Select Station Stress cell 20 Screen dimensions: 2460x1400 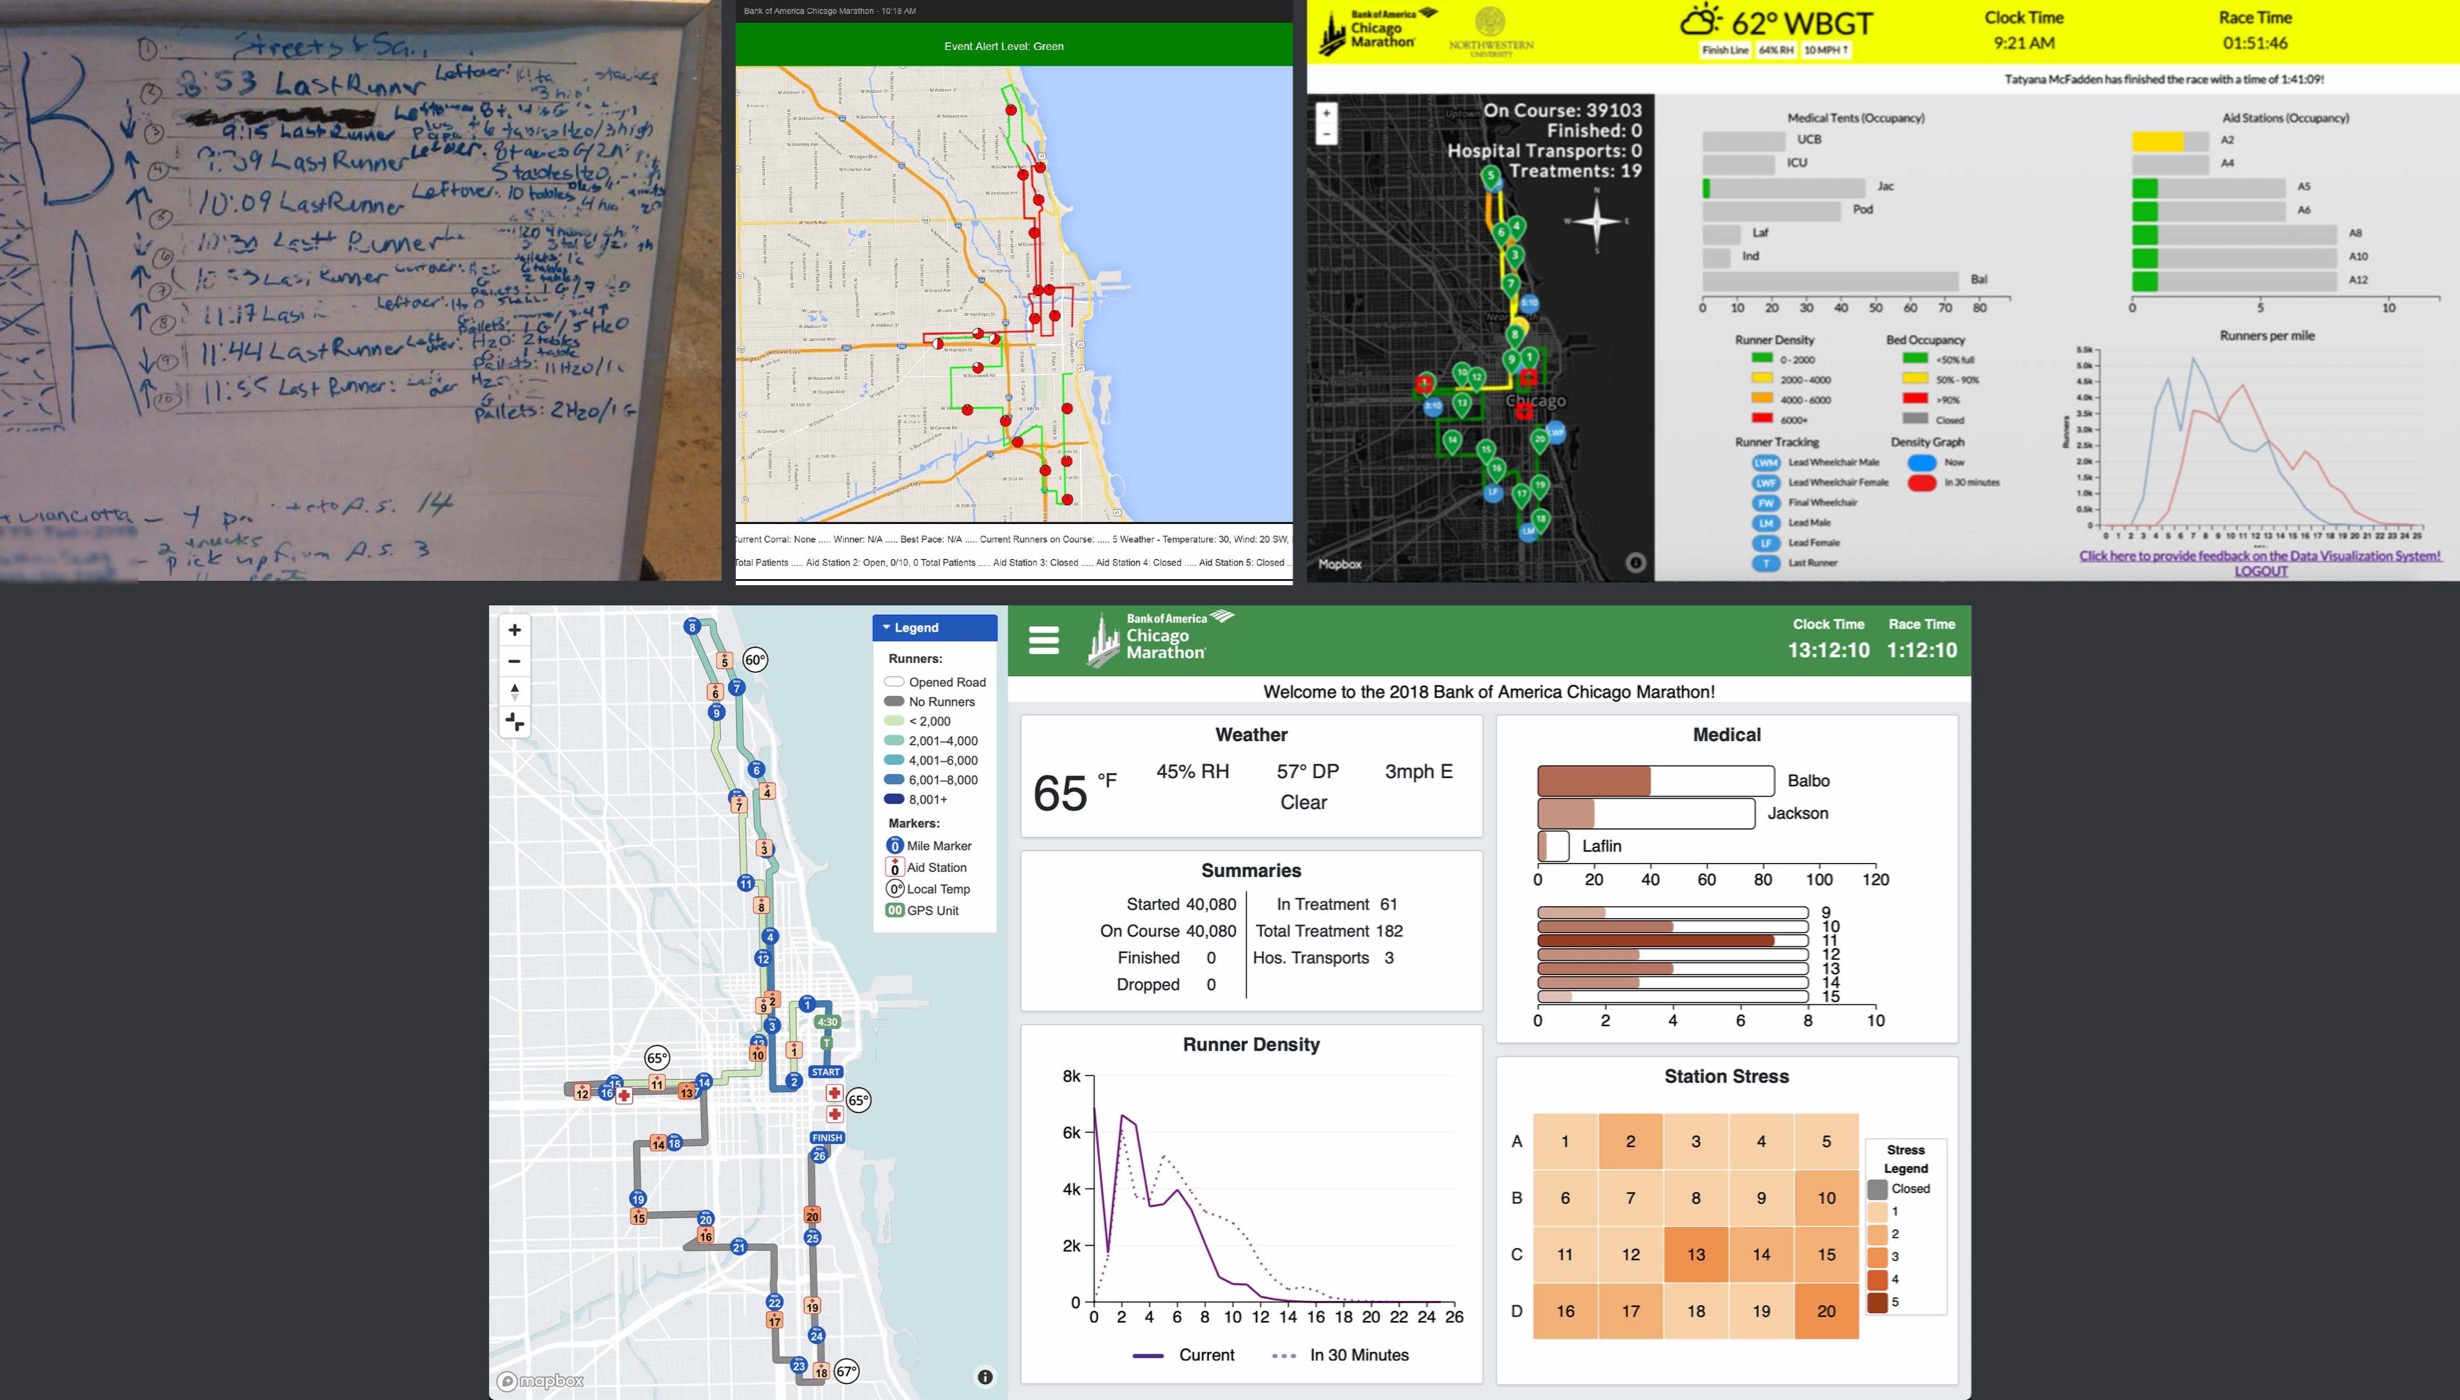(x=1826, y=1311)
